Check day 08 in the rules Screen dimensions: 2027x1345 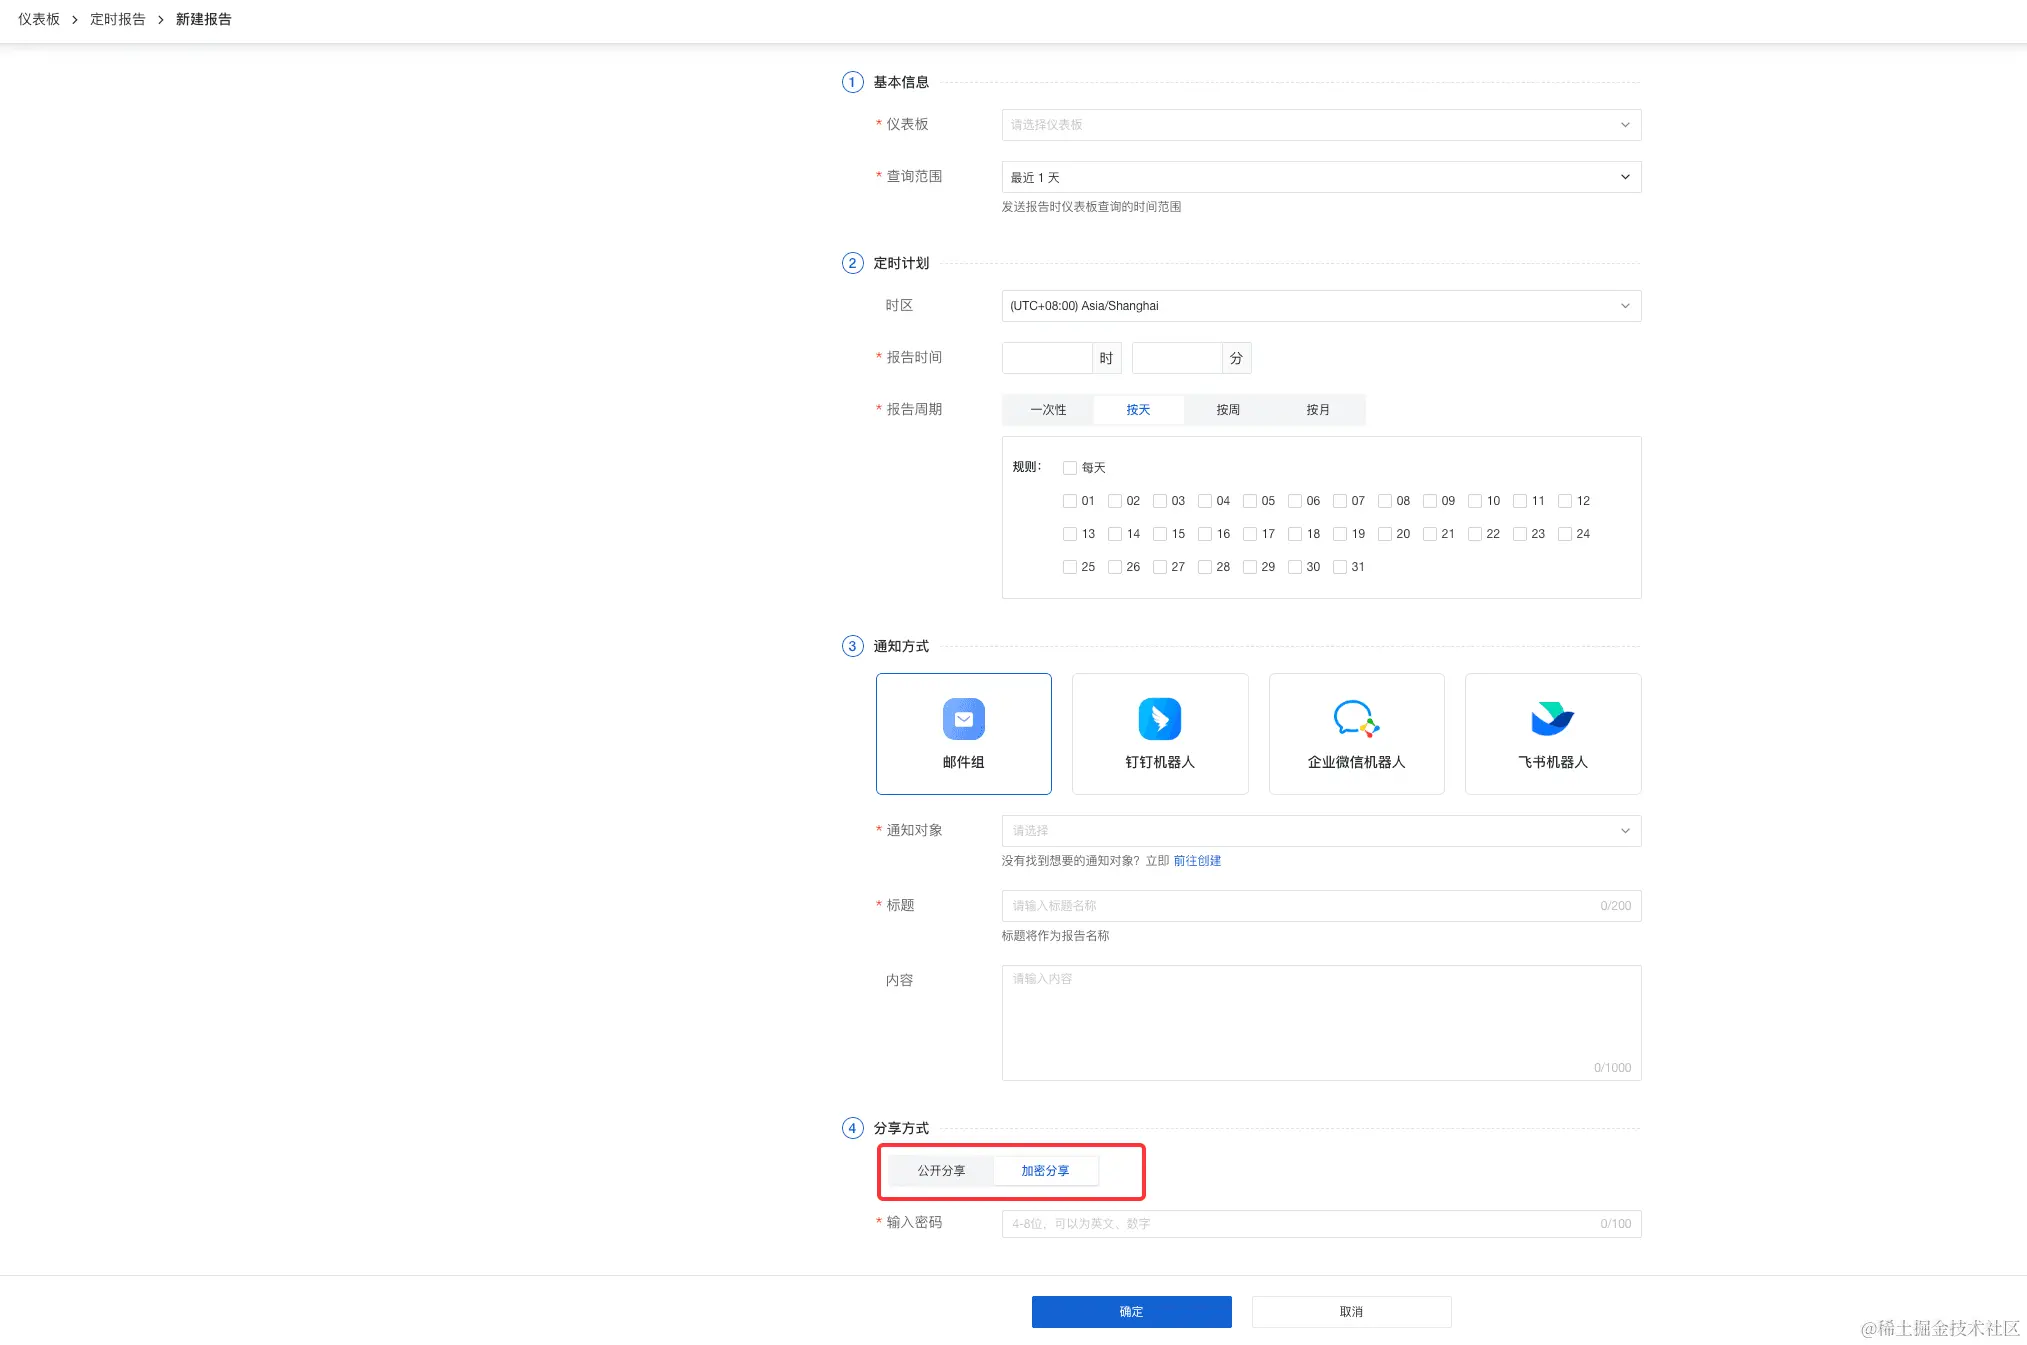point(1385,501)
